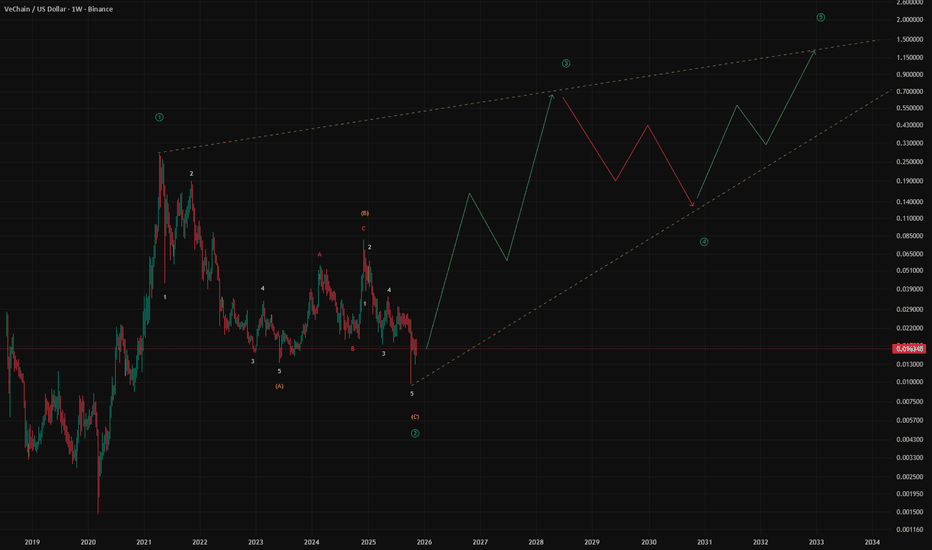Select the circled green wave 1 marker

(x=160, y=117)
